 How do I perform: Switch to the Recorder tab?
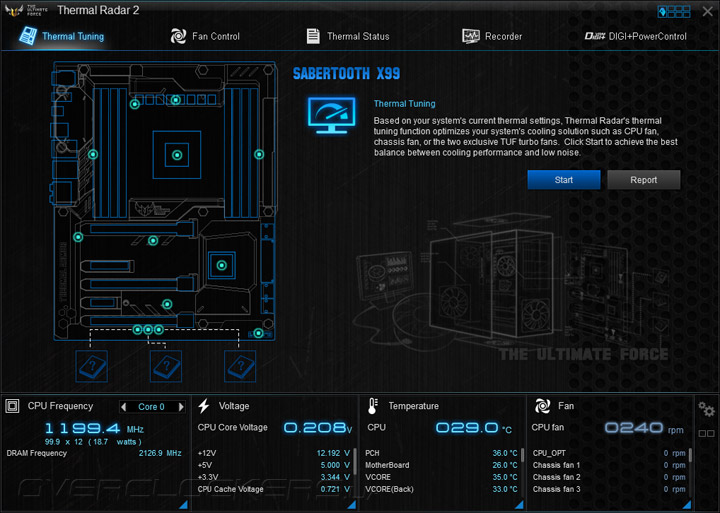492,36
